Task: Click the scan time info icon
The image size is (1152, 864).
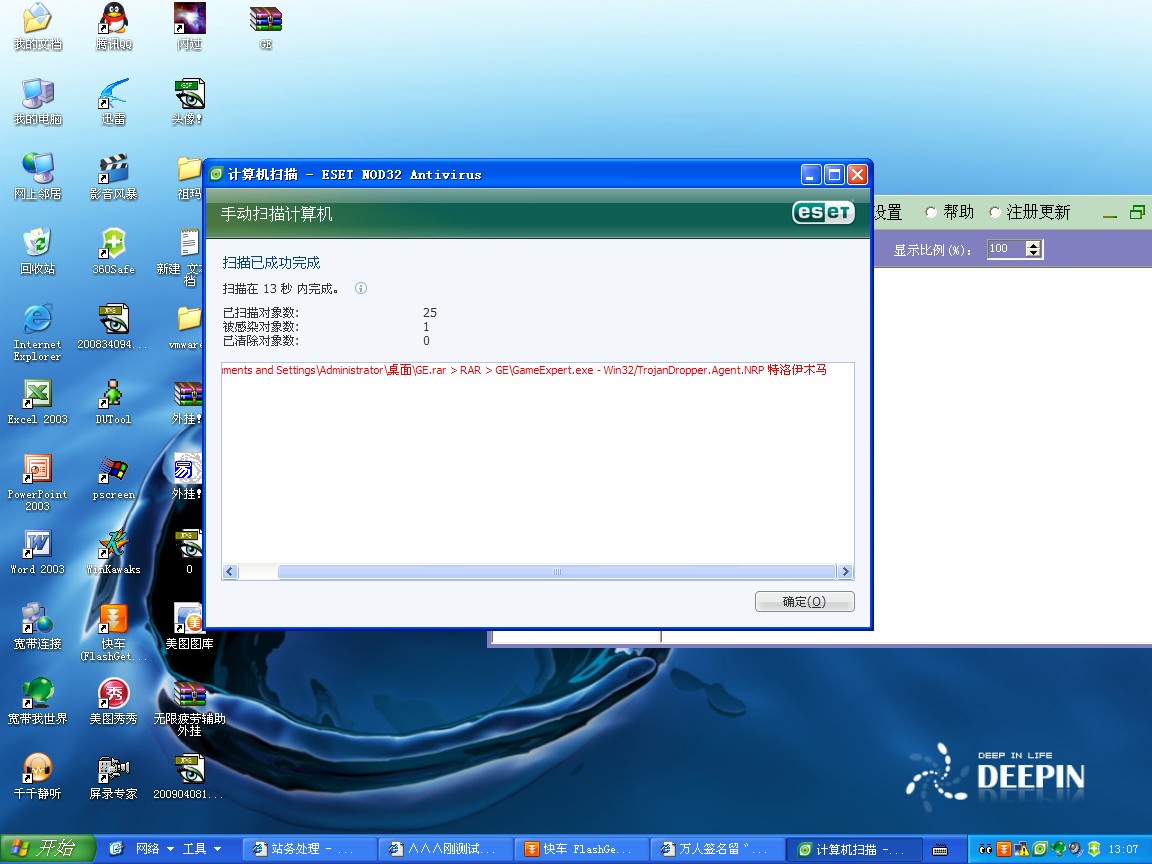Action: (361, 288)
